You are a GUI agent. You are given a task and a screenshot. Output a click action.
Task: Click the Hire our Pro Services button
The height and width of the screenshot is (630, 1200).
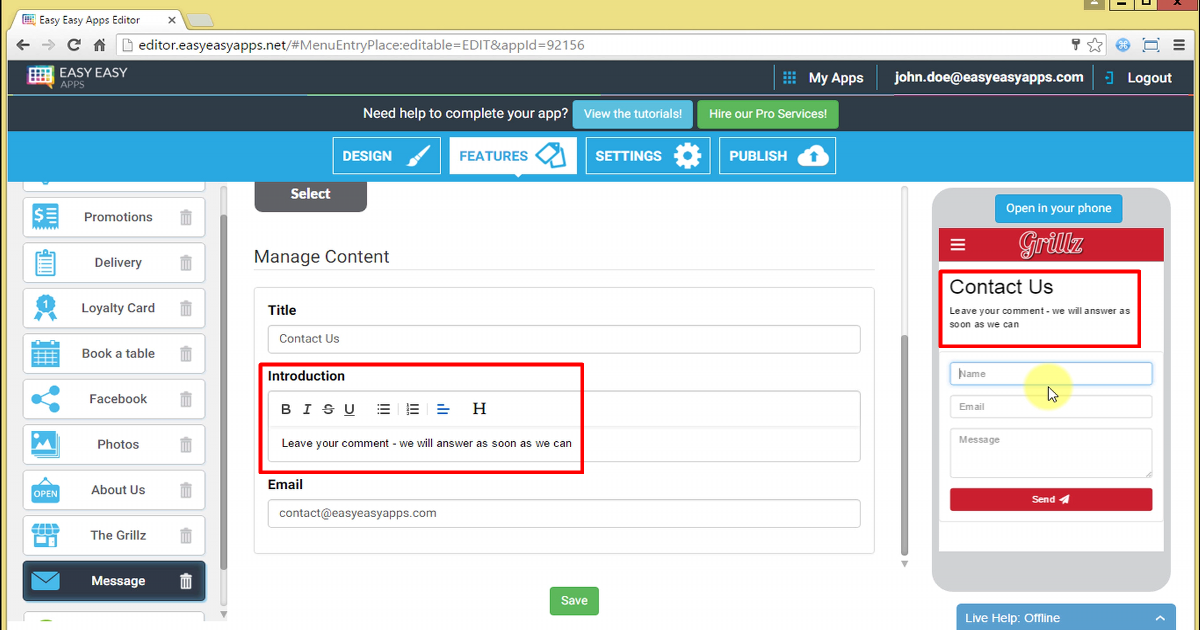(767, 114)
